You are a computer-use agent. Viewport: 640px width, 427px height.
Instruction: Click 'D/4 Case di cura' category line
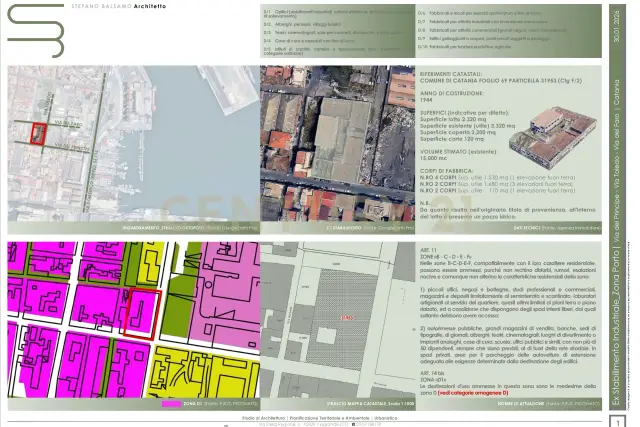tap(309, 41)
